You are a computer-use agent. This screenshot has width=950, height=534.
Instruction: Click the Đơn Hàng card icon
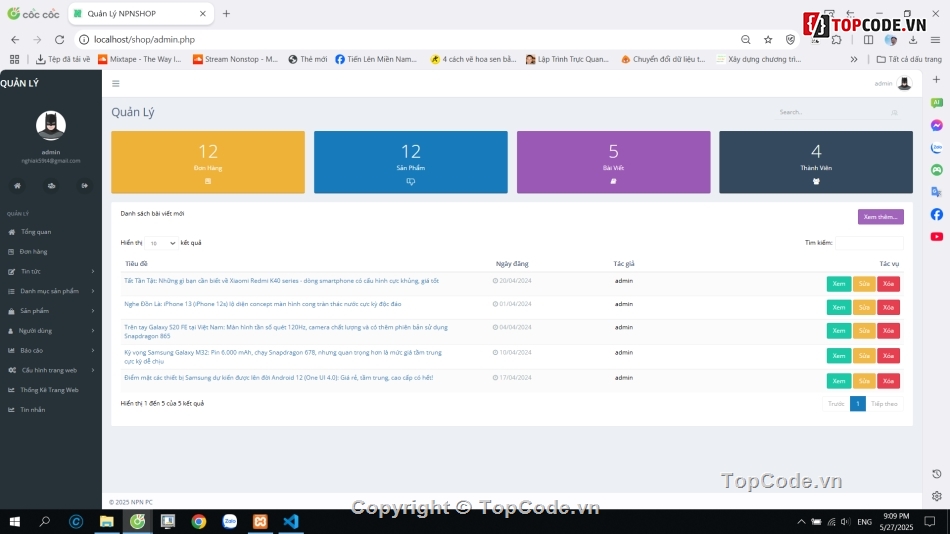tap(208, 181)
